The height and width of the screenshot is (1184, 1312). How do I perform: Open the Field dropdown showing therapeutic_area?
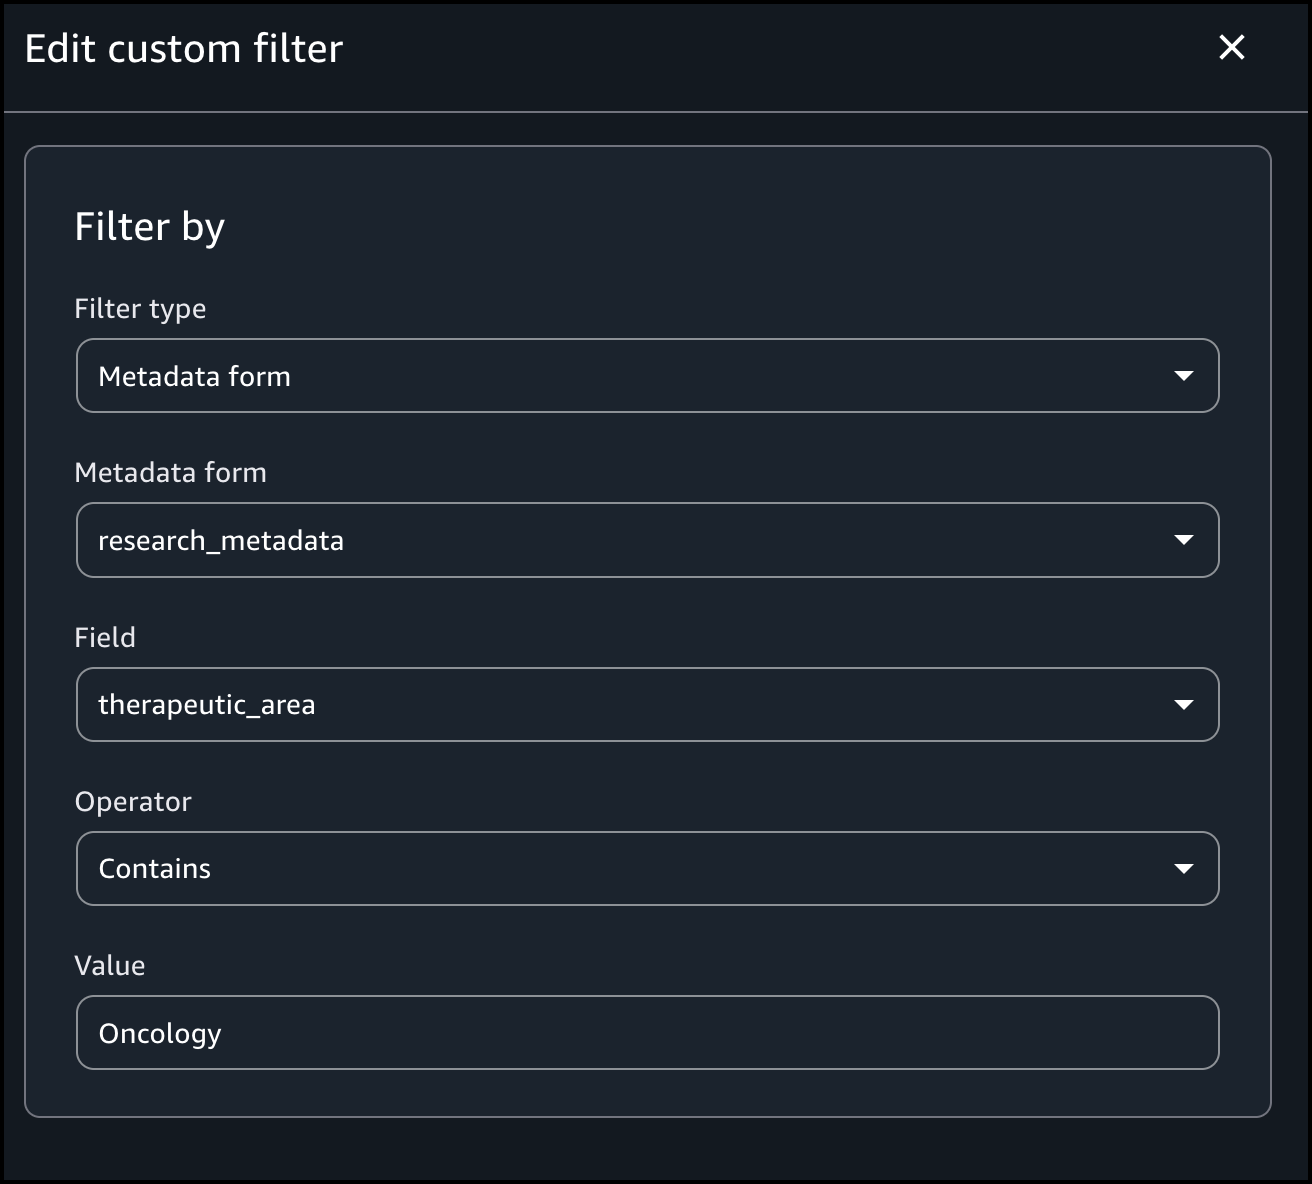click(647, 704)
